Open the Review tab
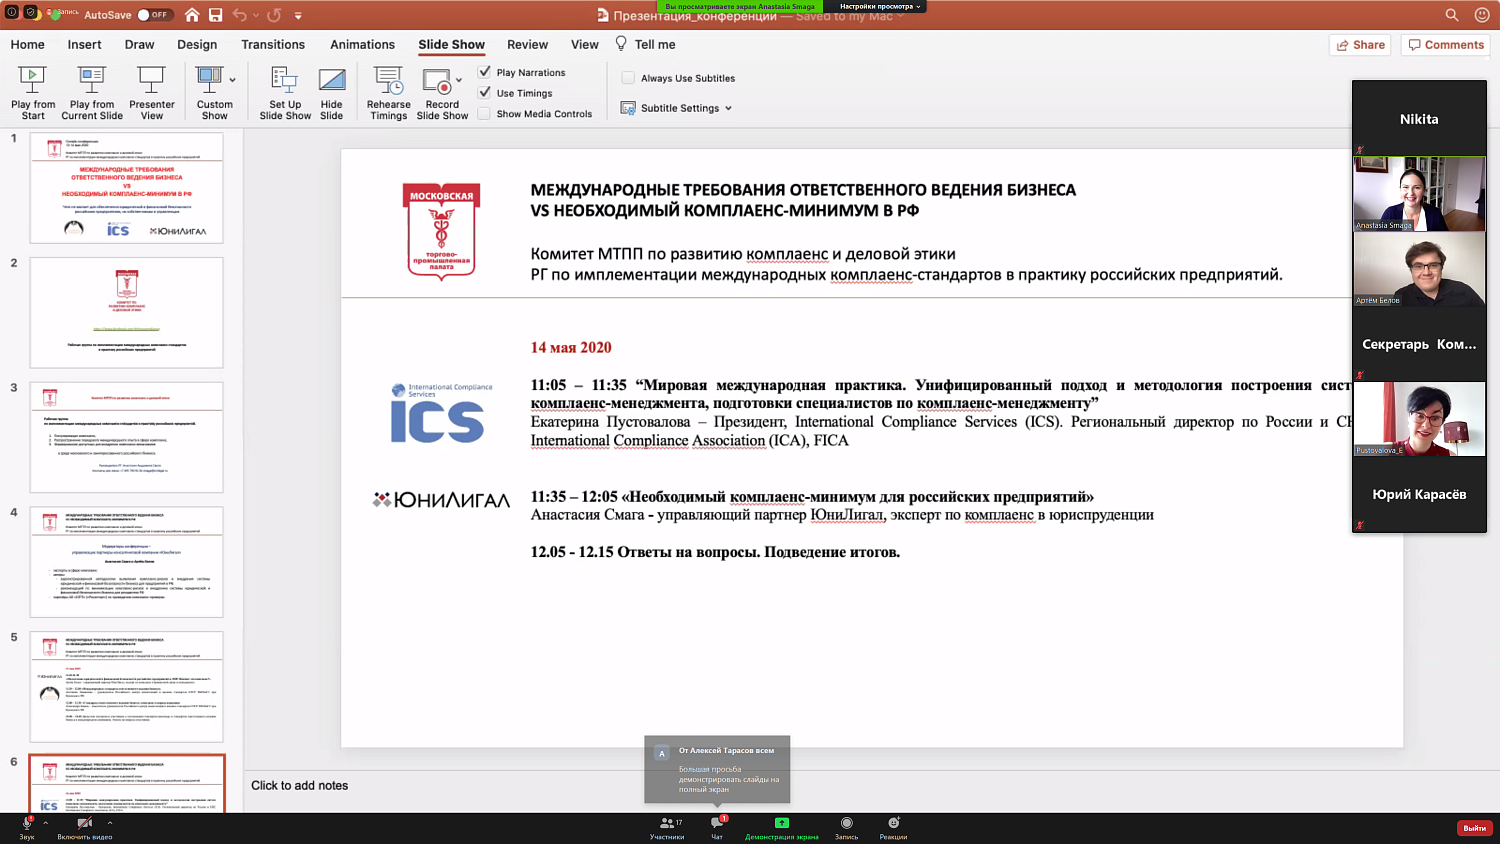 (x=527, y=44)
